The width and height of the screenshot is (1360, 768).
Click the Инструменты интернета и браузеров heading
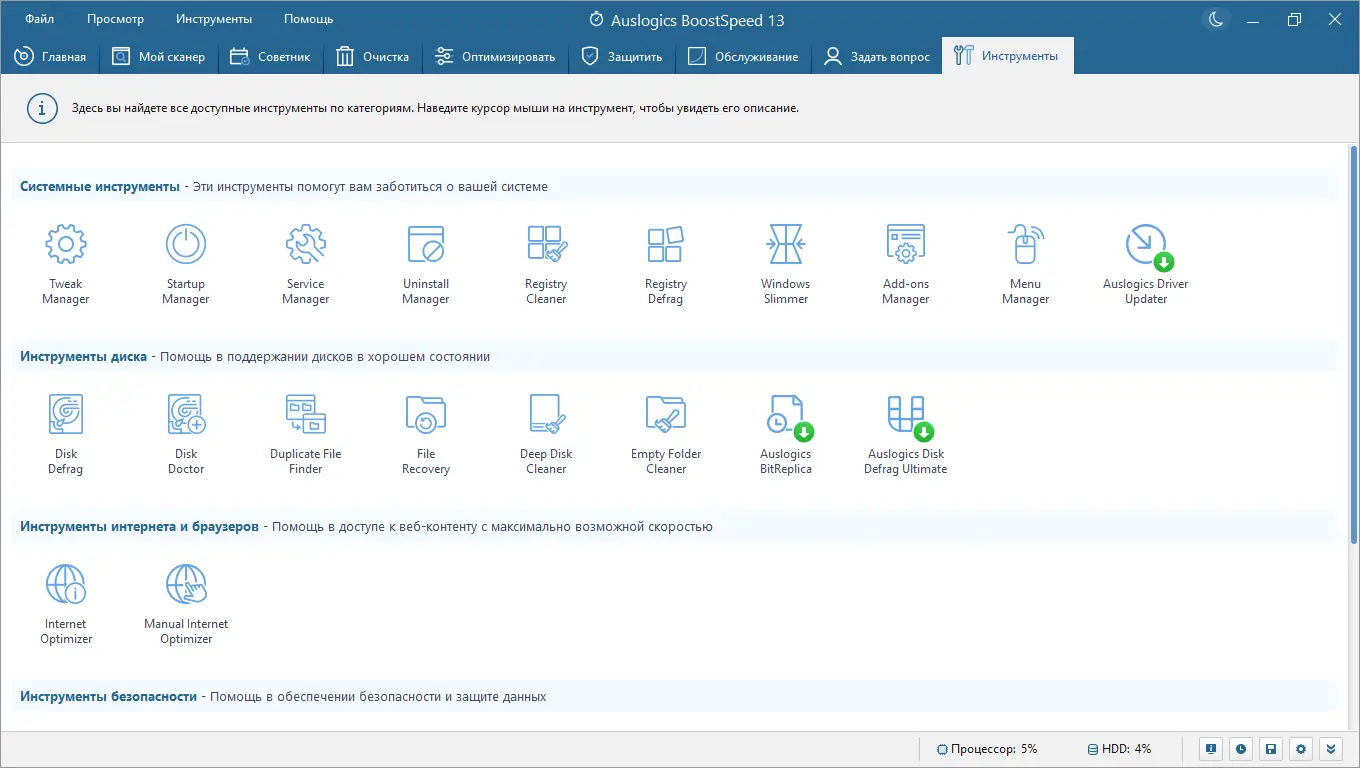point(140,527)
